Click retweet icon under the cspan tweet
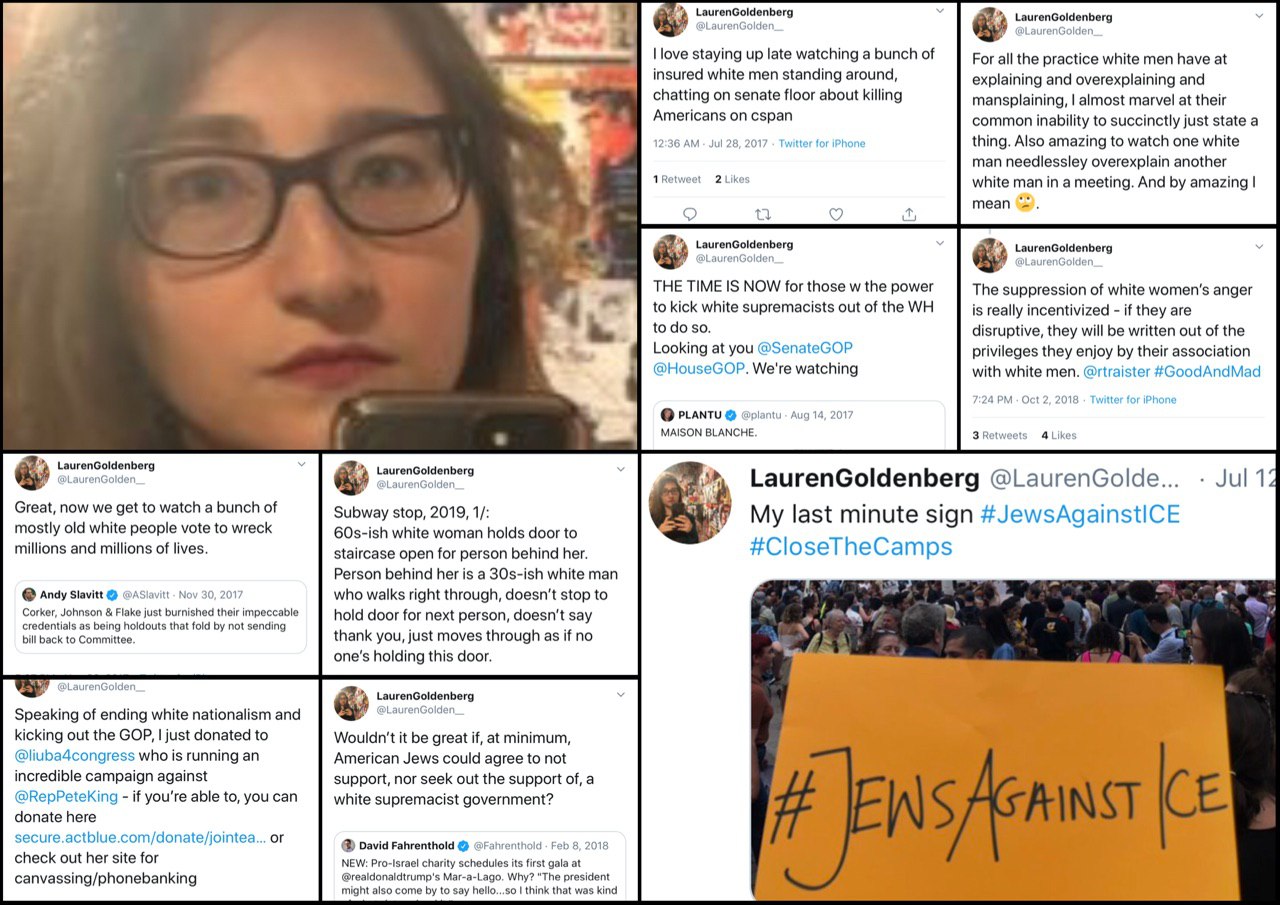Image resolution: width=1280 pixels, height=905 pixels. pos(763,214)
